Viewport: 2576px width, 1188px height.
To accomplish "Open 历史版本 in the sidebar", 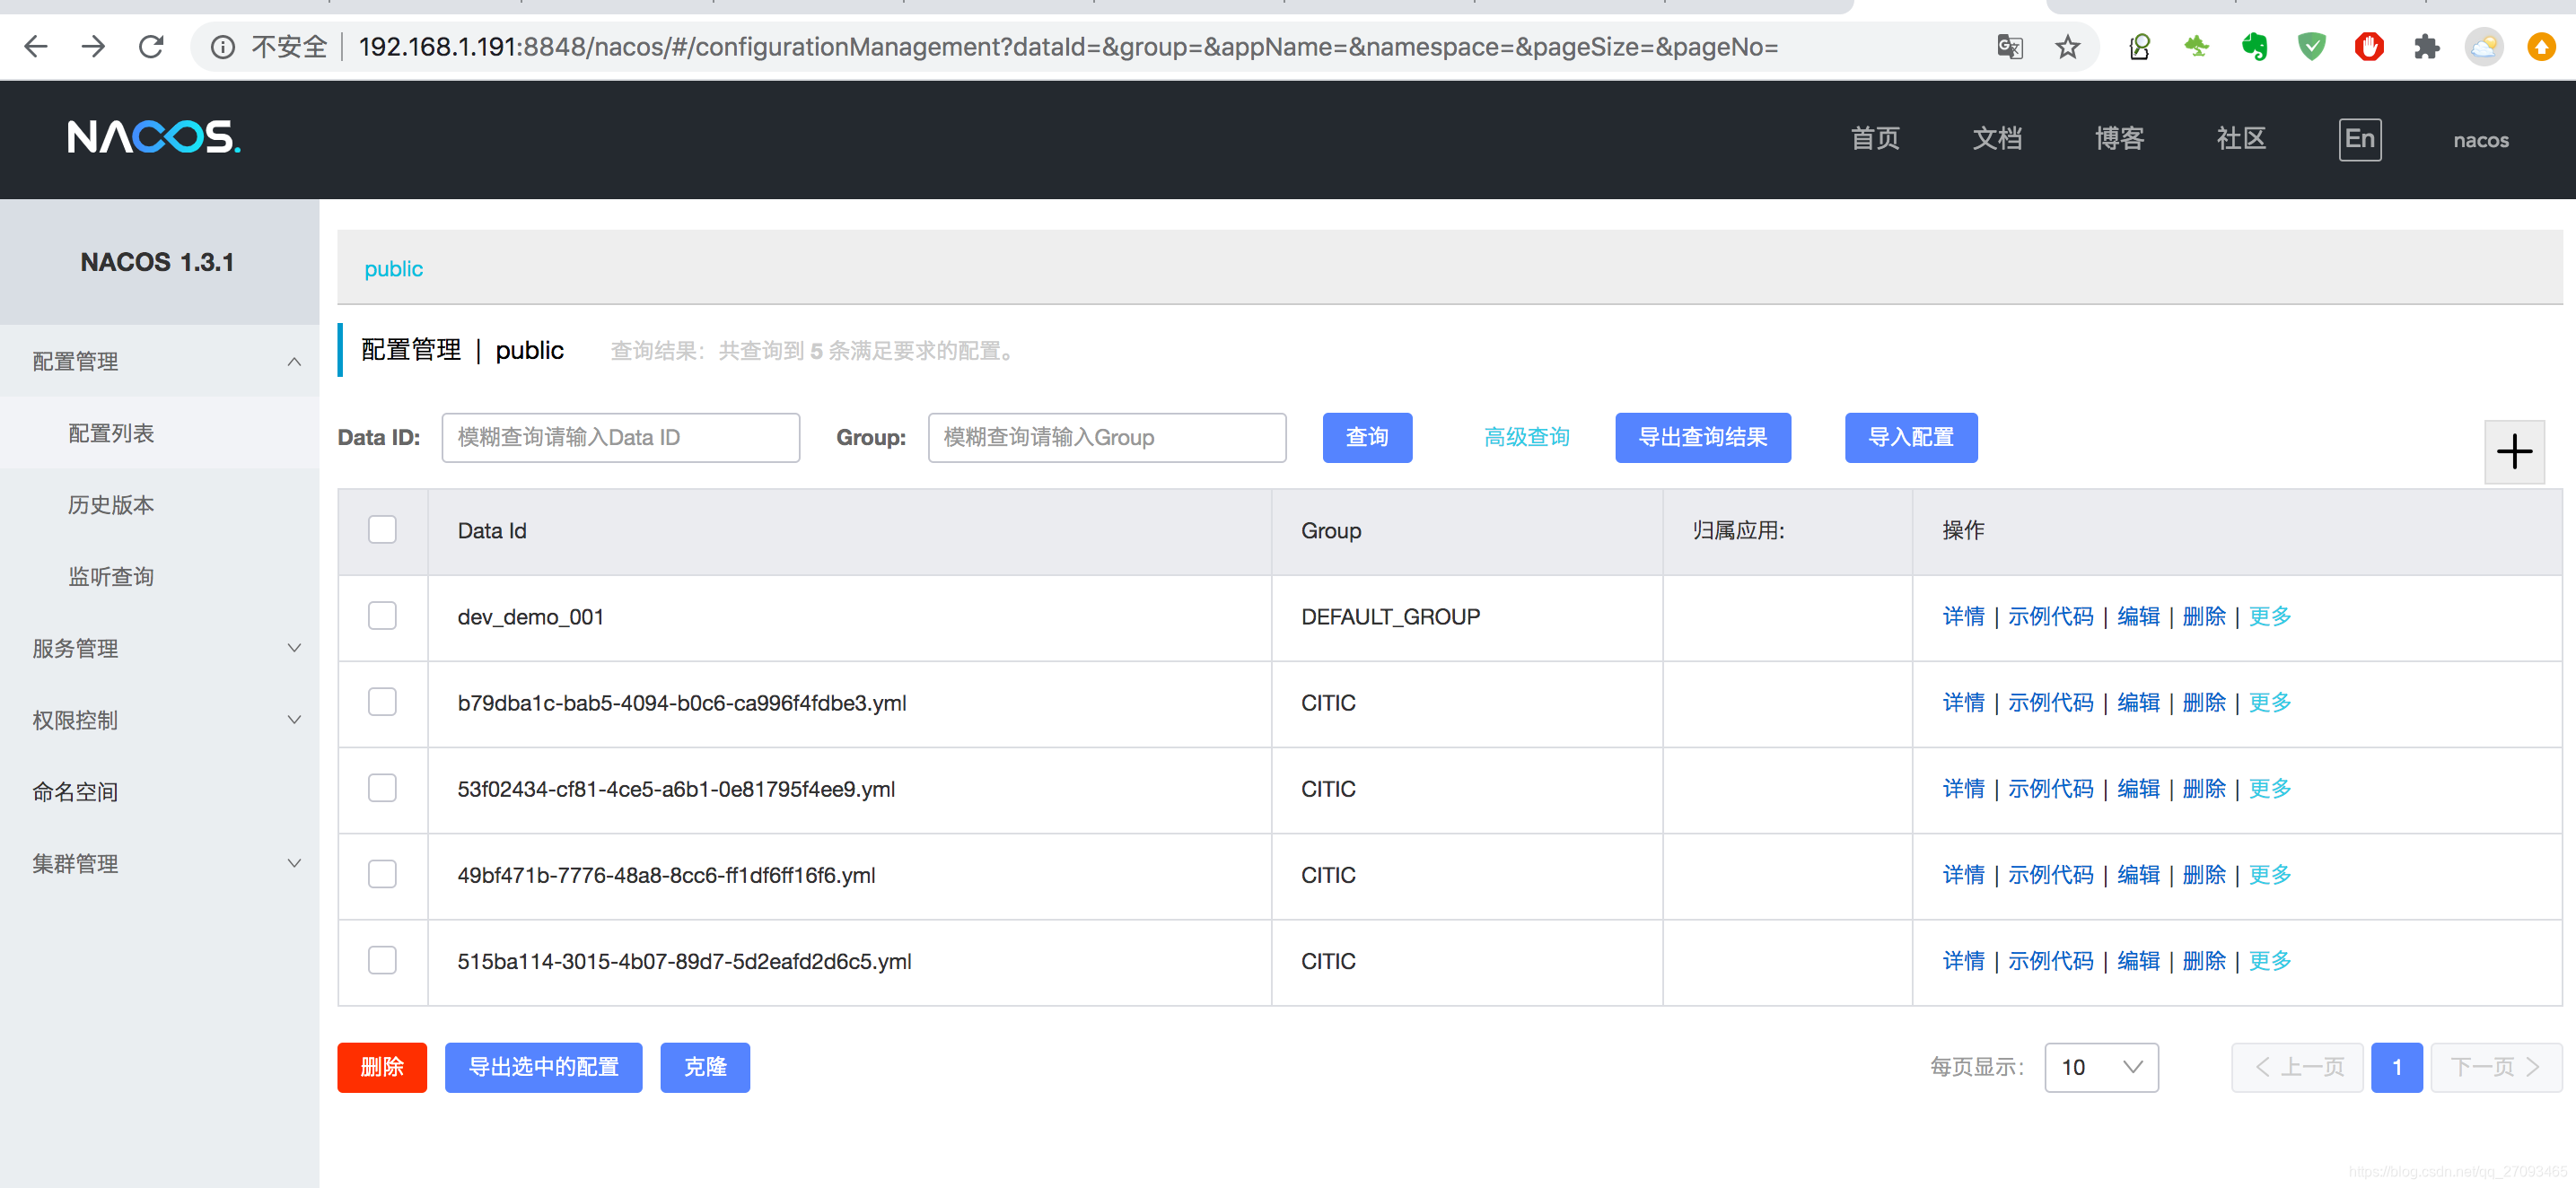I will 111,504.
